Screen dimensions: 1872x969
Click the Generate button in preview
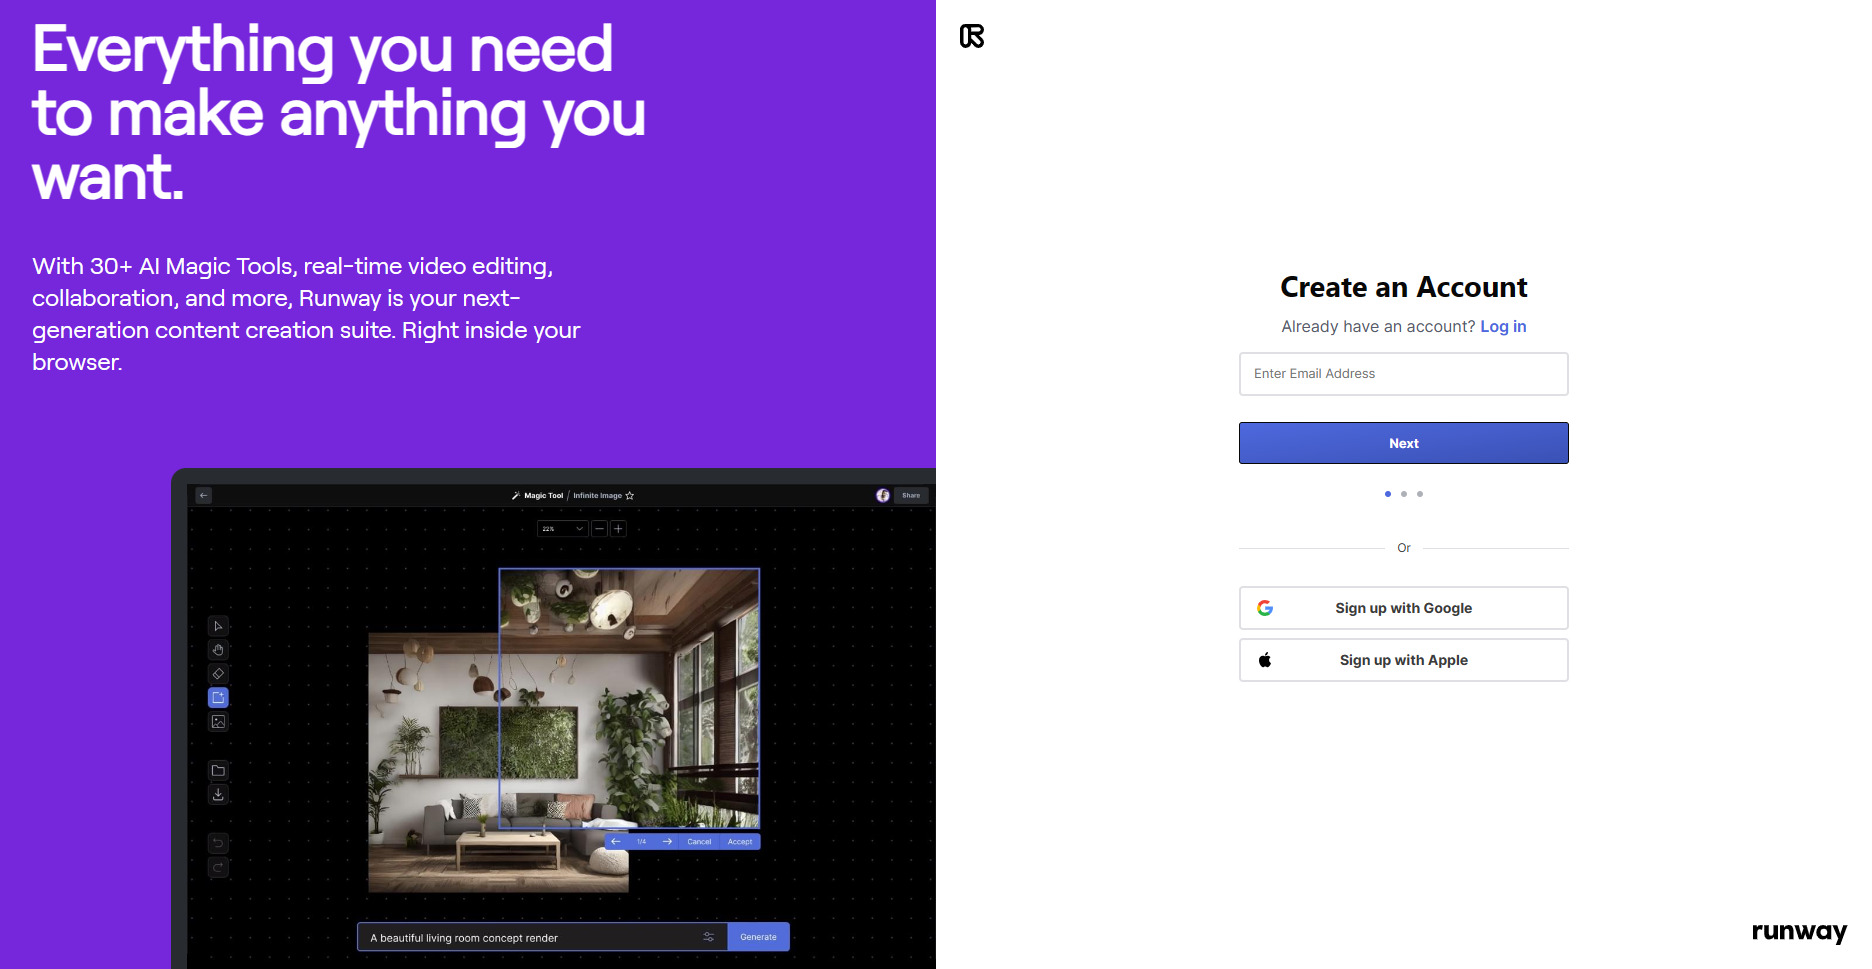point(758,937)
